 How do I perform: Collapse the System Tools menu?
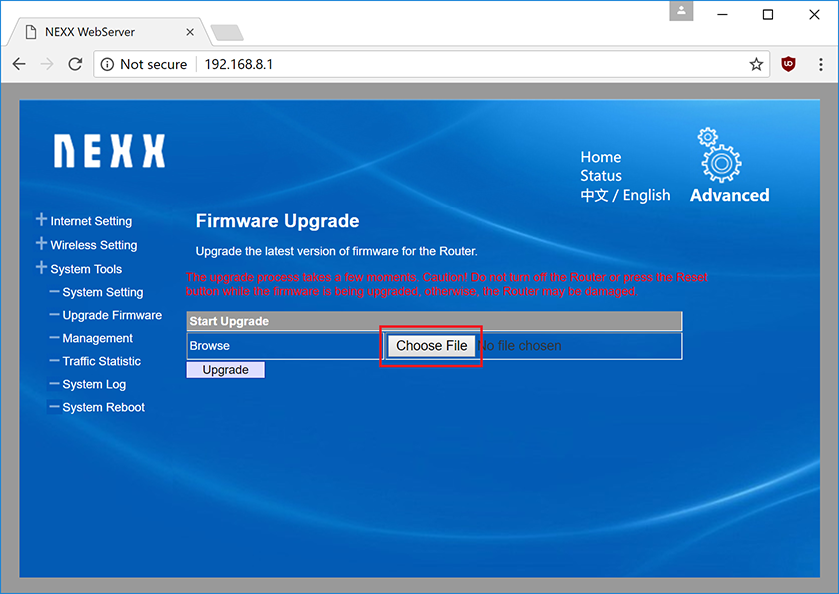click(x=79, y=269)
